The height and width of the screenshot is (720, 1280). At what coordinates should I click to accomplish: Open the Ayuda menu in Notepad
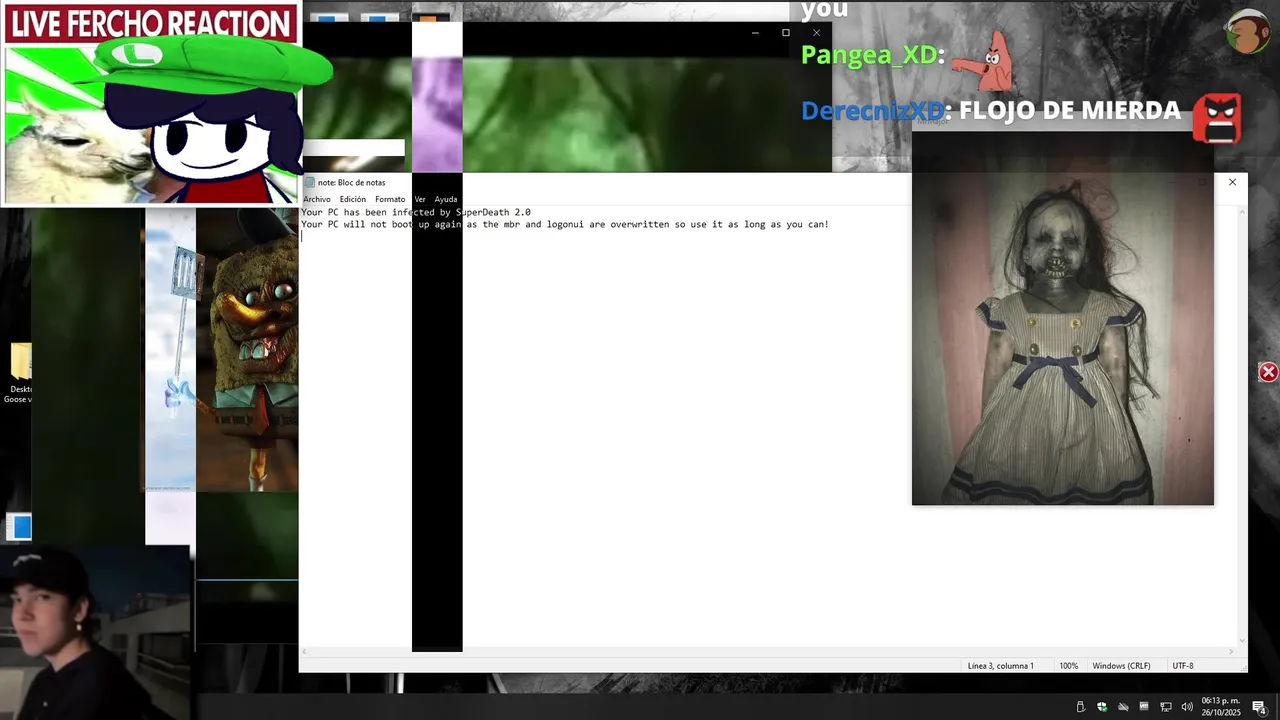(446, 199)
